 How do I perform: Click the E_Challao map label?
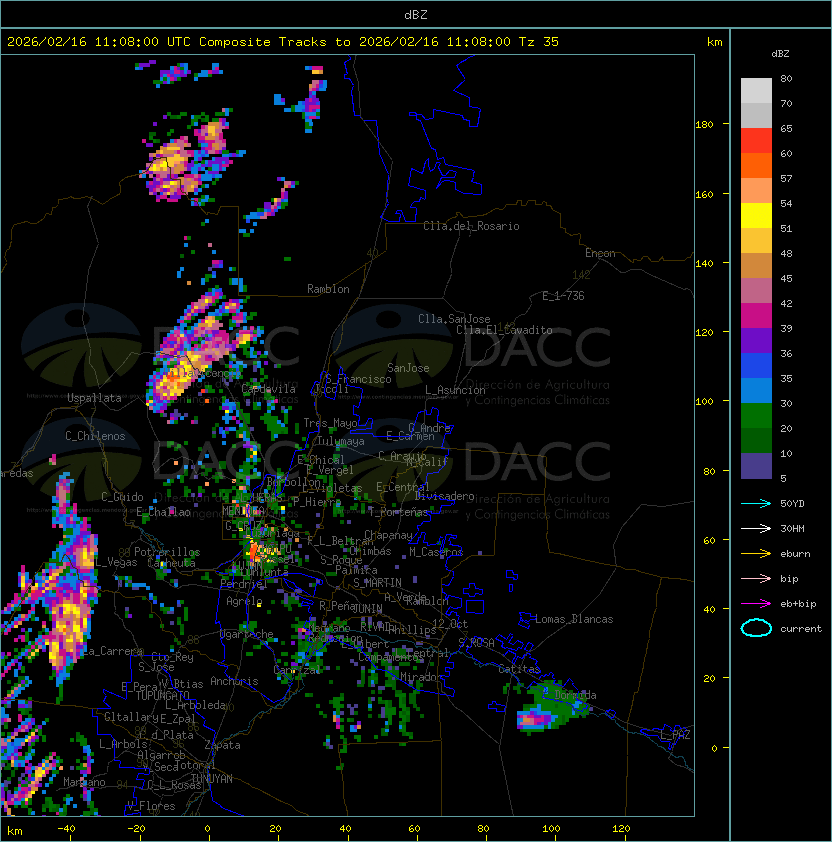pyautogui.click(x=163, y=512)
